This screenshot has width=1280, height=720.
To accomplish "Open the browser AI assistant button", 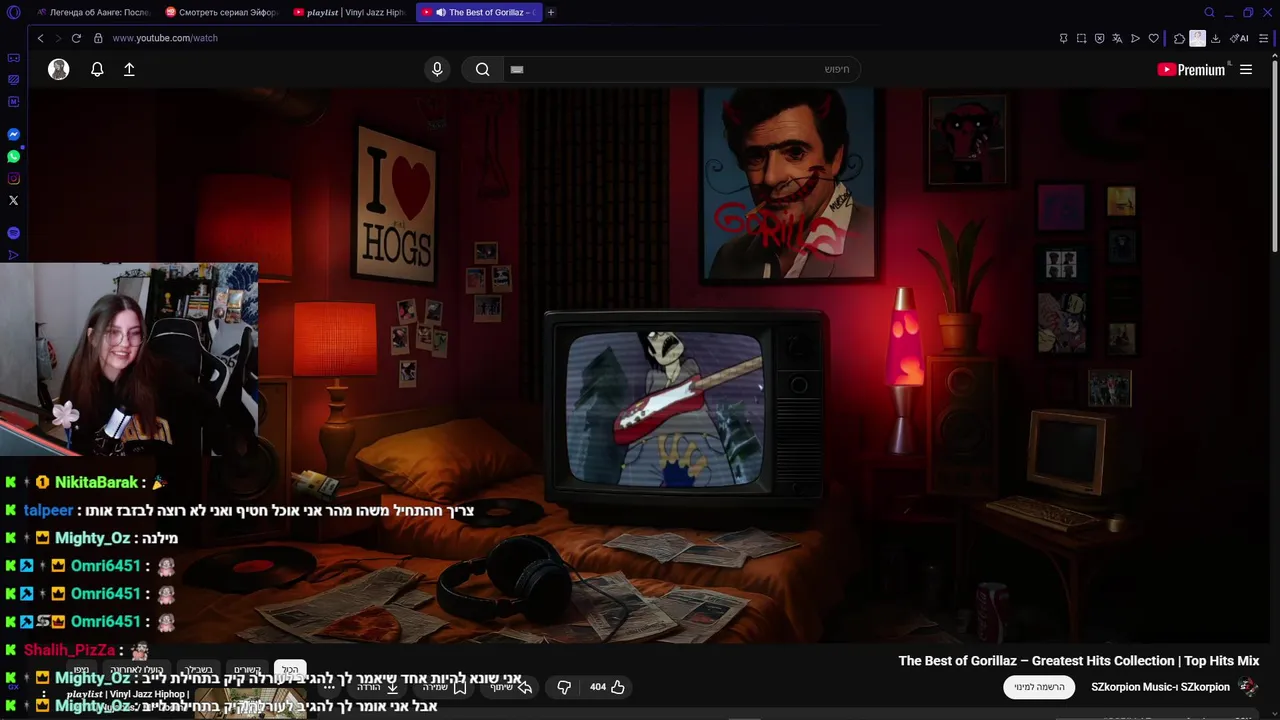I will click(x=1240, y=38).
